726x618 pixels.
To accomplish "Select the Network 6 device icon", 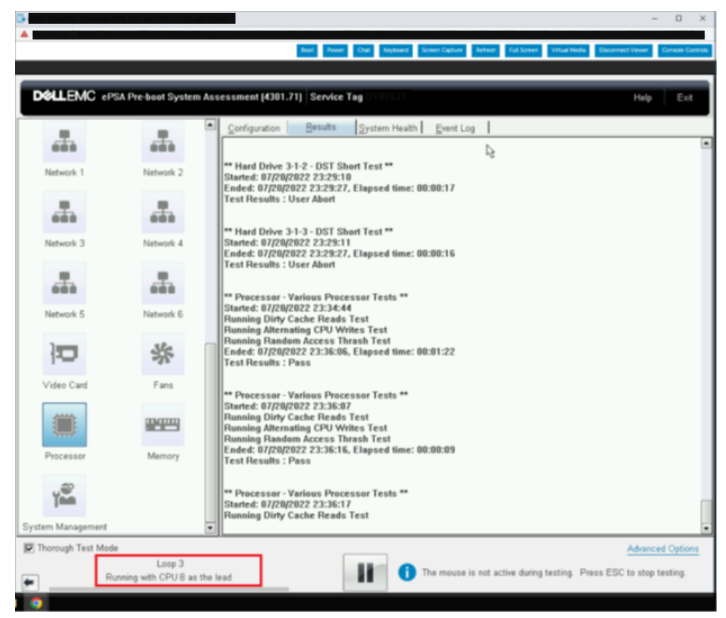I will coord(163,283).
